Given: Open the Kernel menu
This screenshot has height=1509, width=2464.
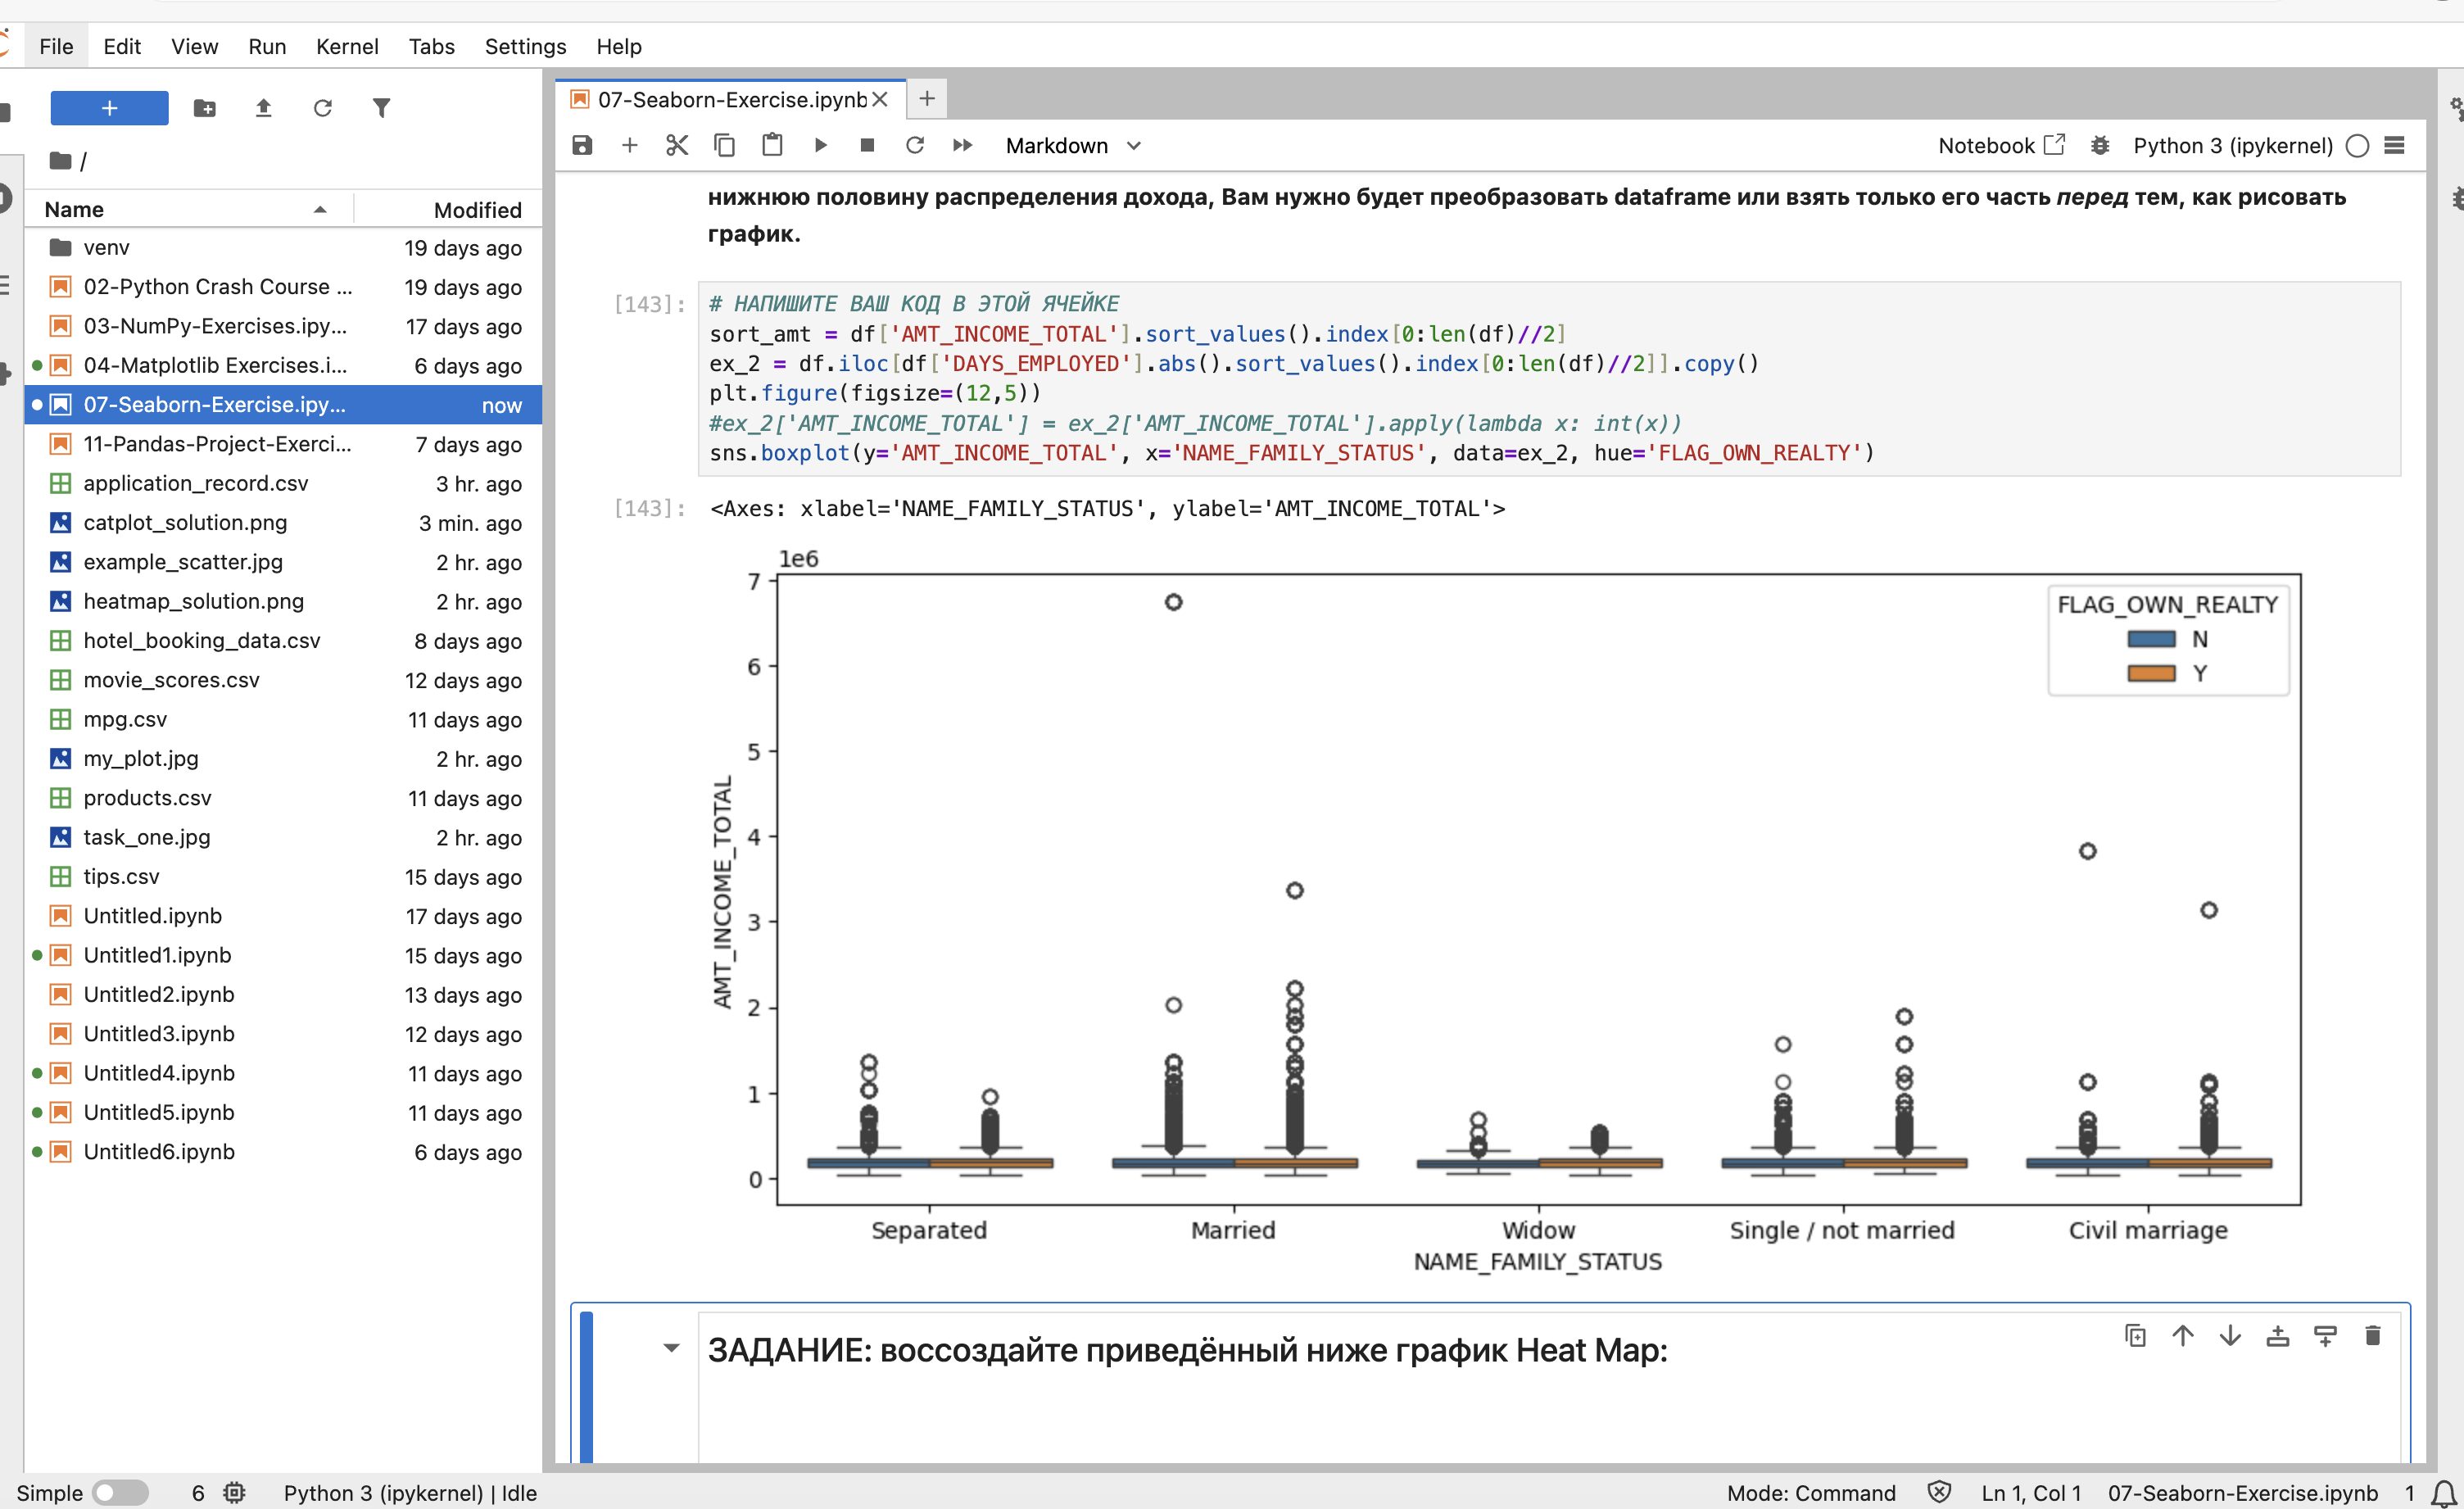Looking at the screenshot, I should coord(347,46).
